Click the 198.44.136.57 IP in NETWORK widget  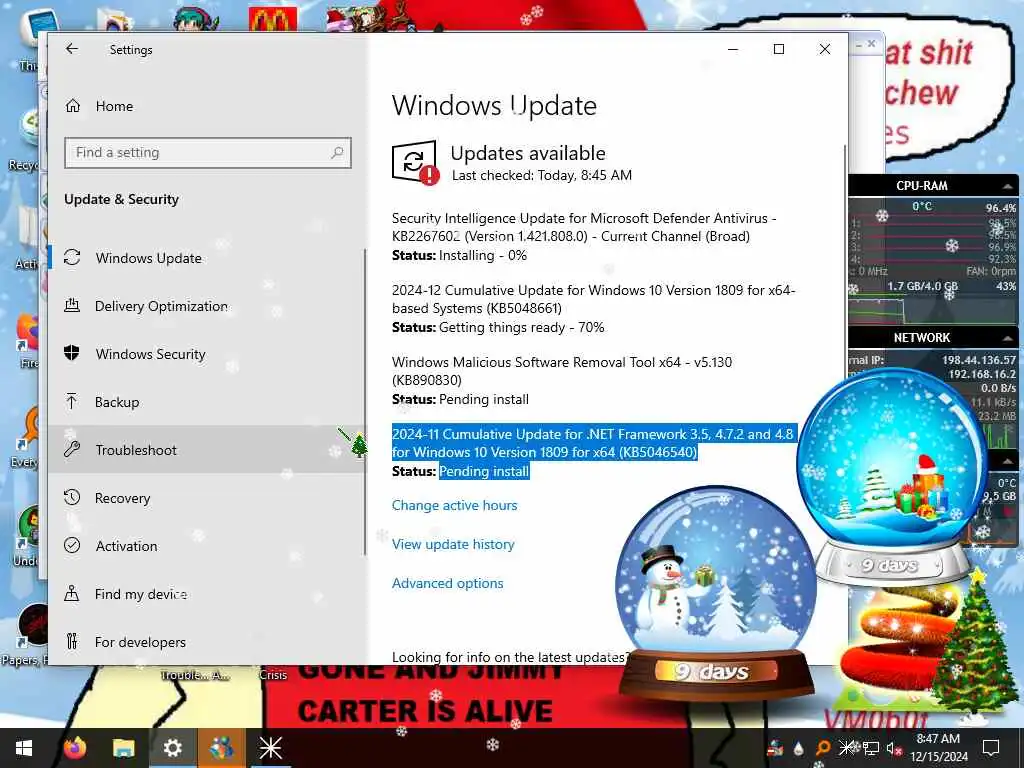tap(978, 360)
